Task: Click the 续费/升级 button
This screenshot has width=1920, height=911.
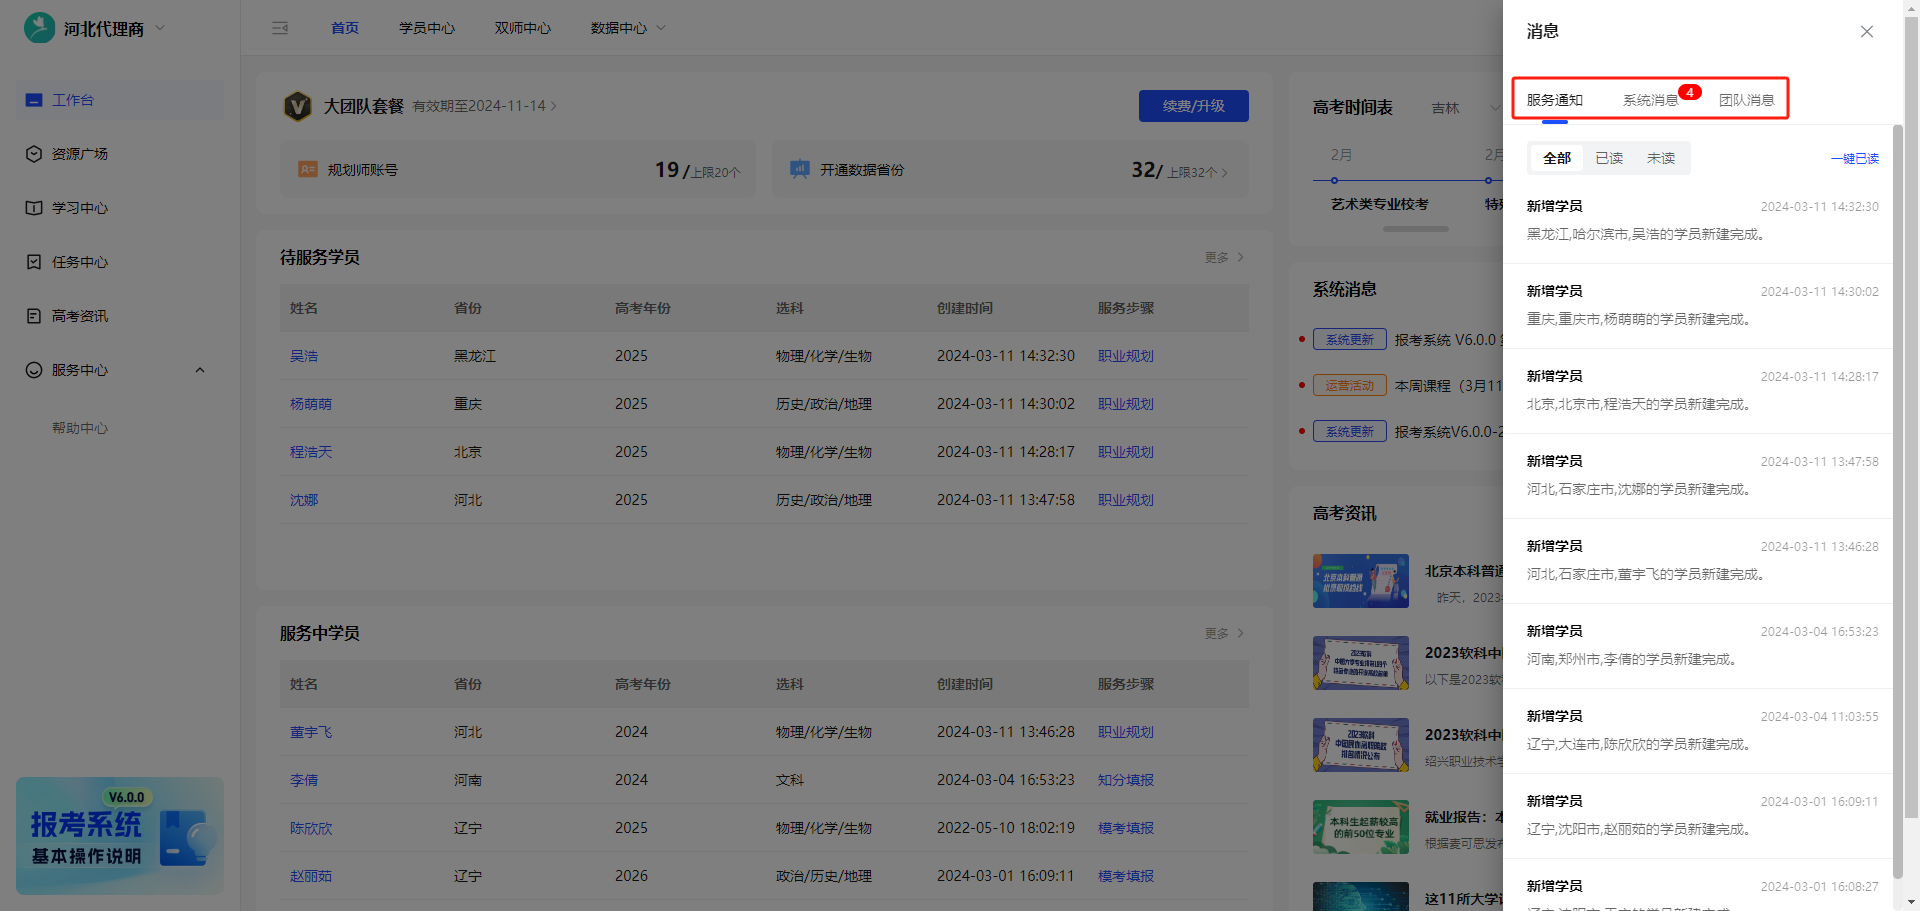Action: [x=1193, y=105]
